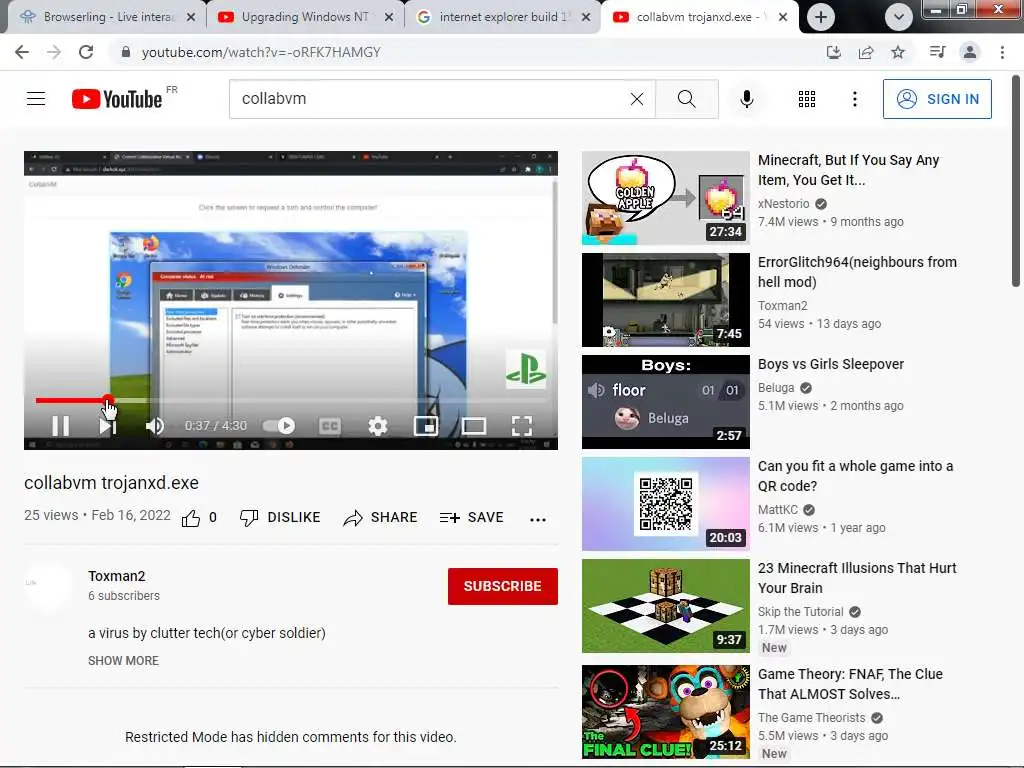Seek on the video progress bar
Viewport: 1024px width, 768px height.
click(x=291, y=400)
